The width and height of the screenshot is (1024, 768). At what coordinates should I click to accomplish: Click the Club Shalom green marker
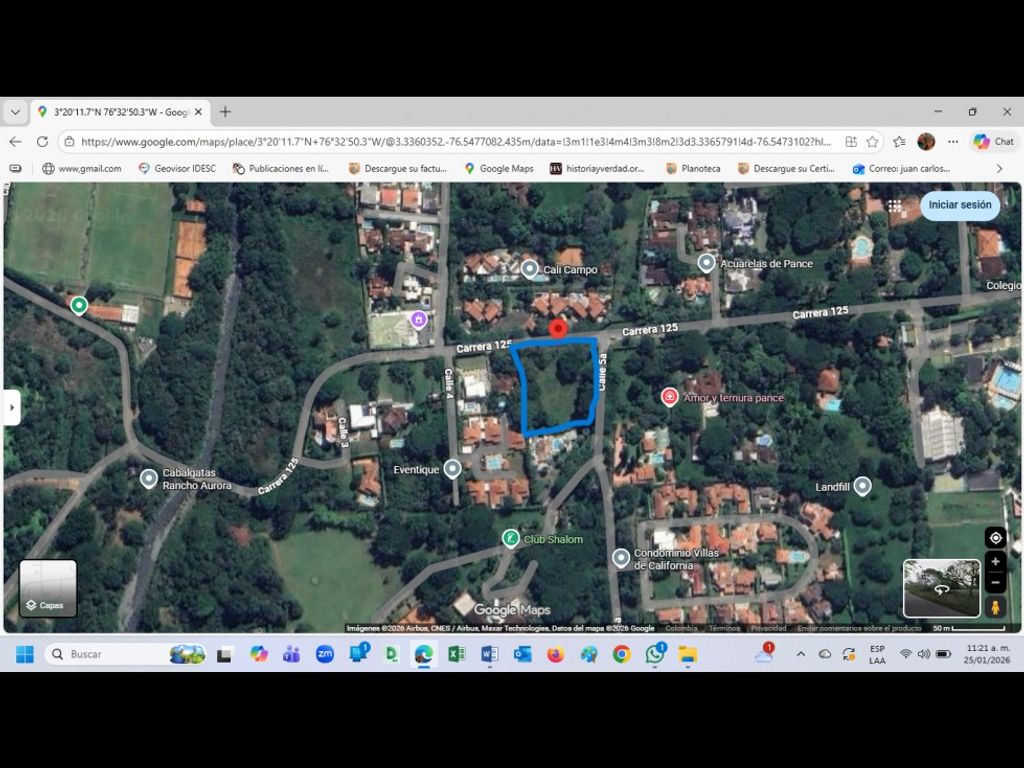coord(510,539)
